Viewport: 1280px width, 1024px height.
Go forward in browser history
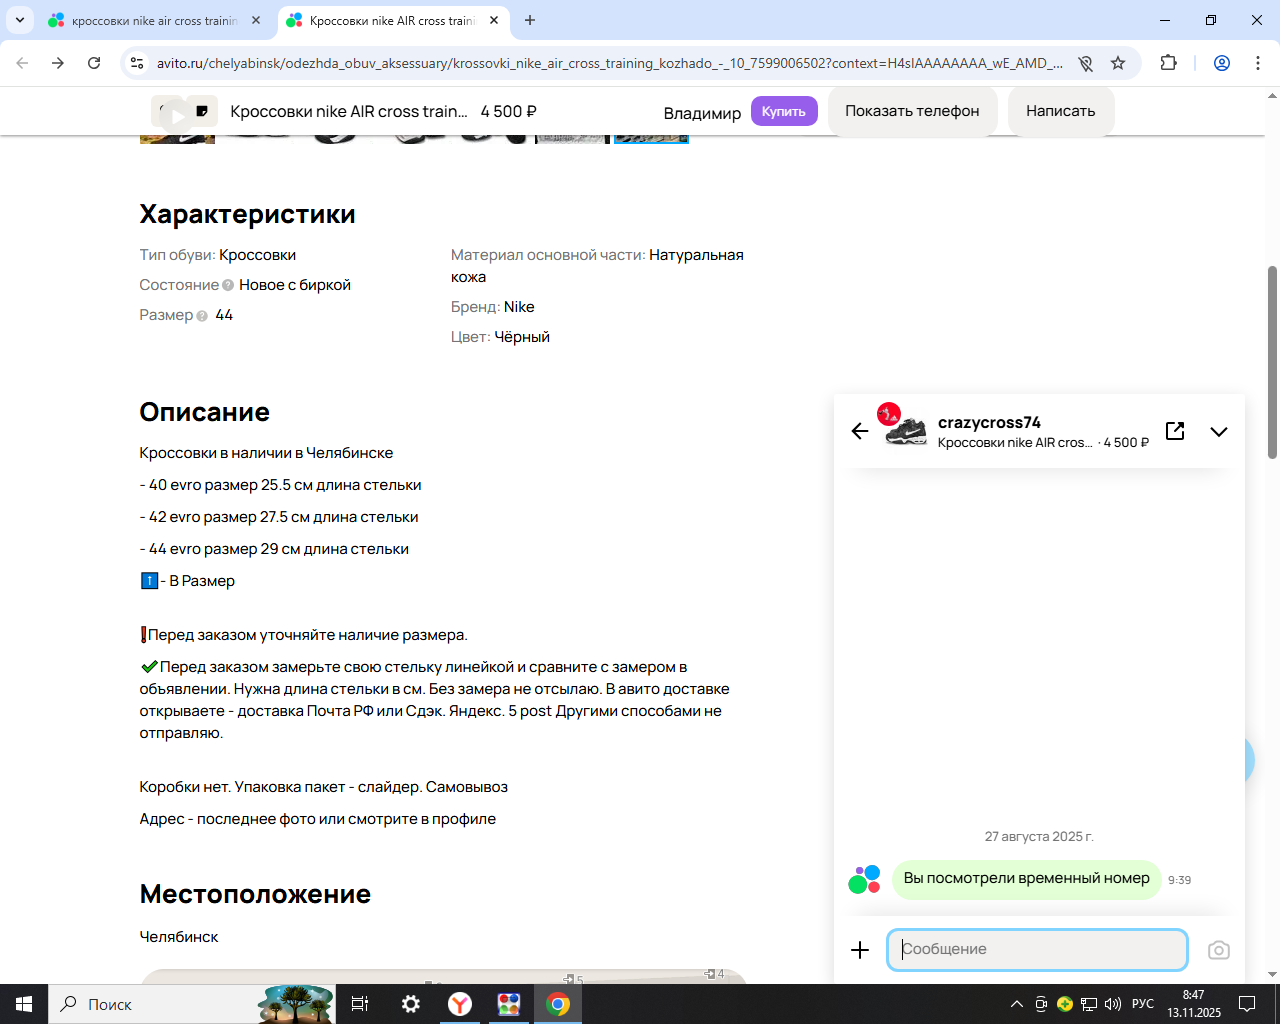[x=58, y=63]
